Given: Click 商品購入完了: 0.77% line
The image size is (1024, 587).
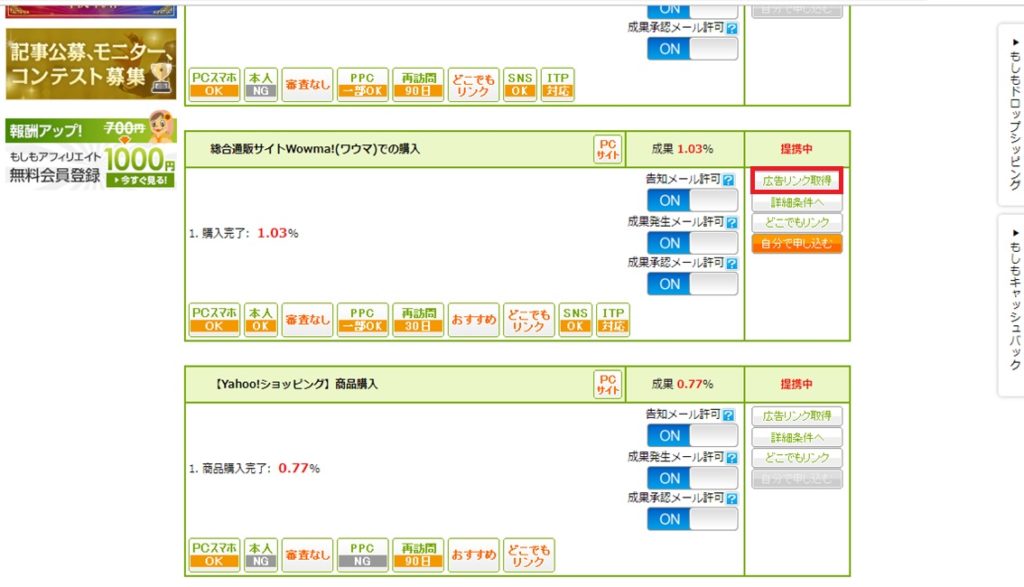Looking at the screenshot, I should click(x=254, y=468).
